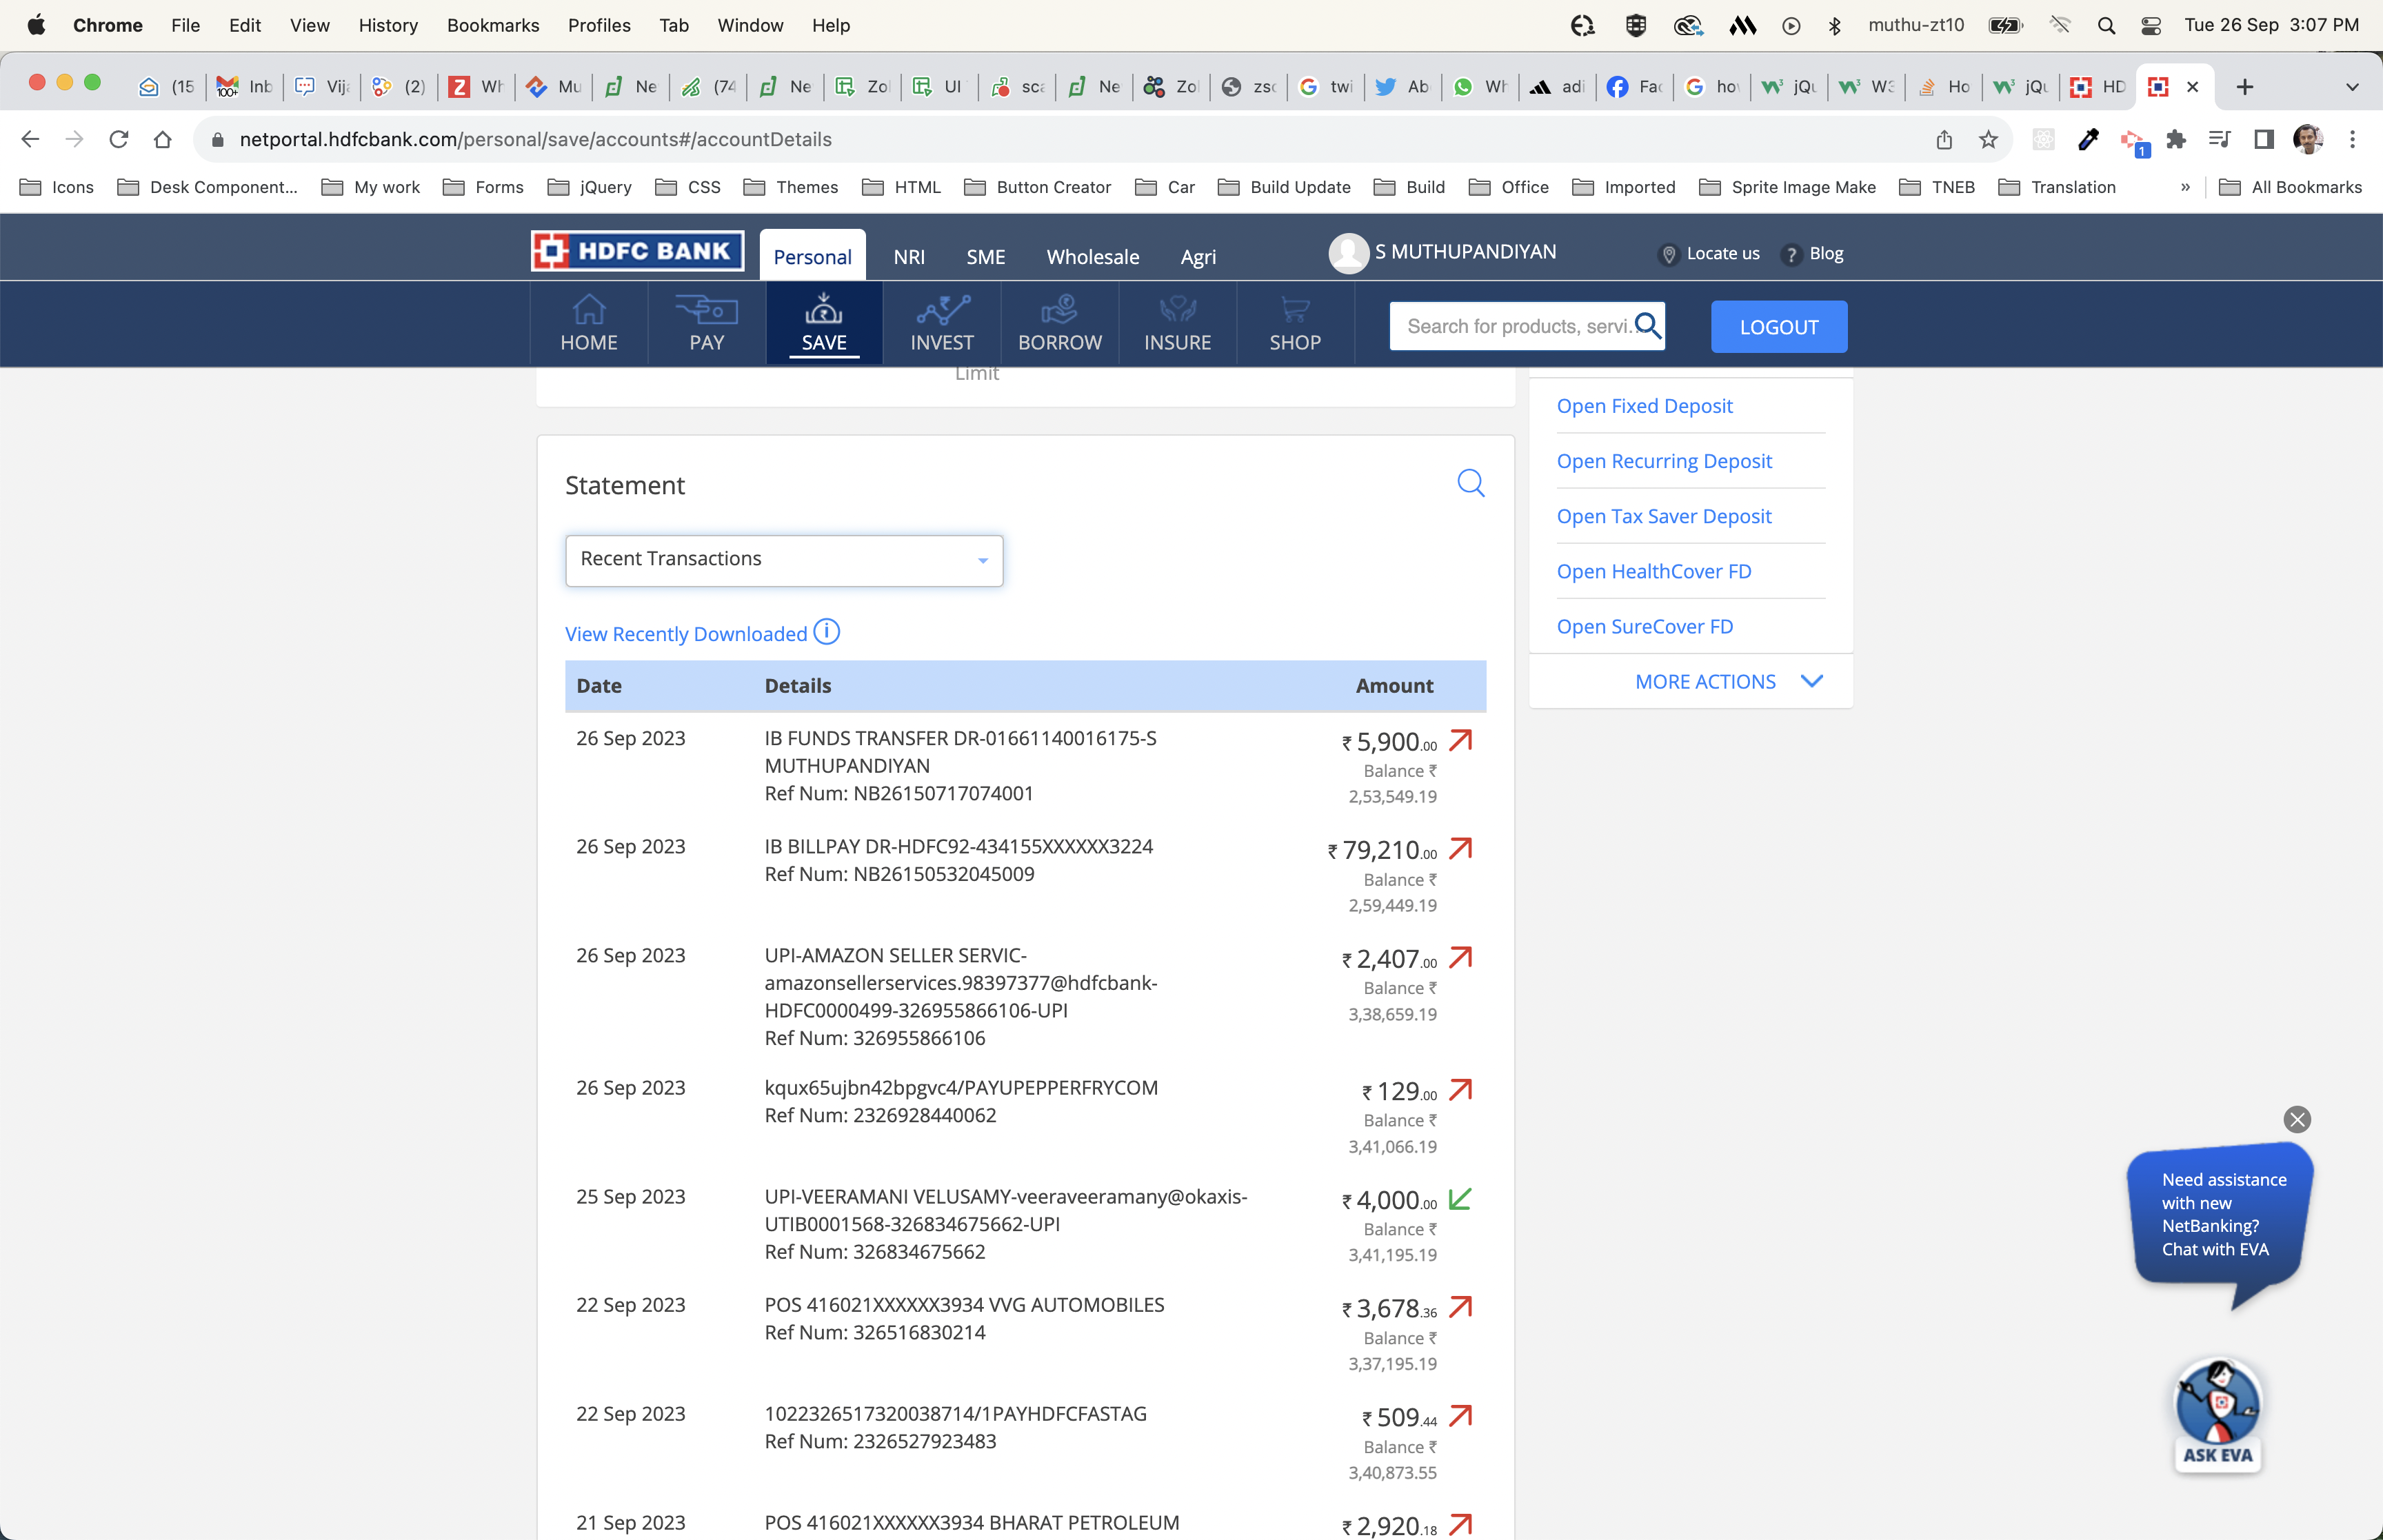Select the INVEST chart icon

click(x=942, y=310)
